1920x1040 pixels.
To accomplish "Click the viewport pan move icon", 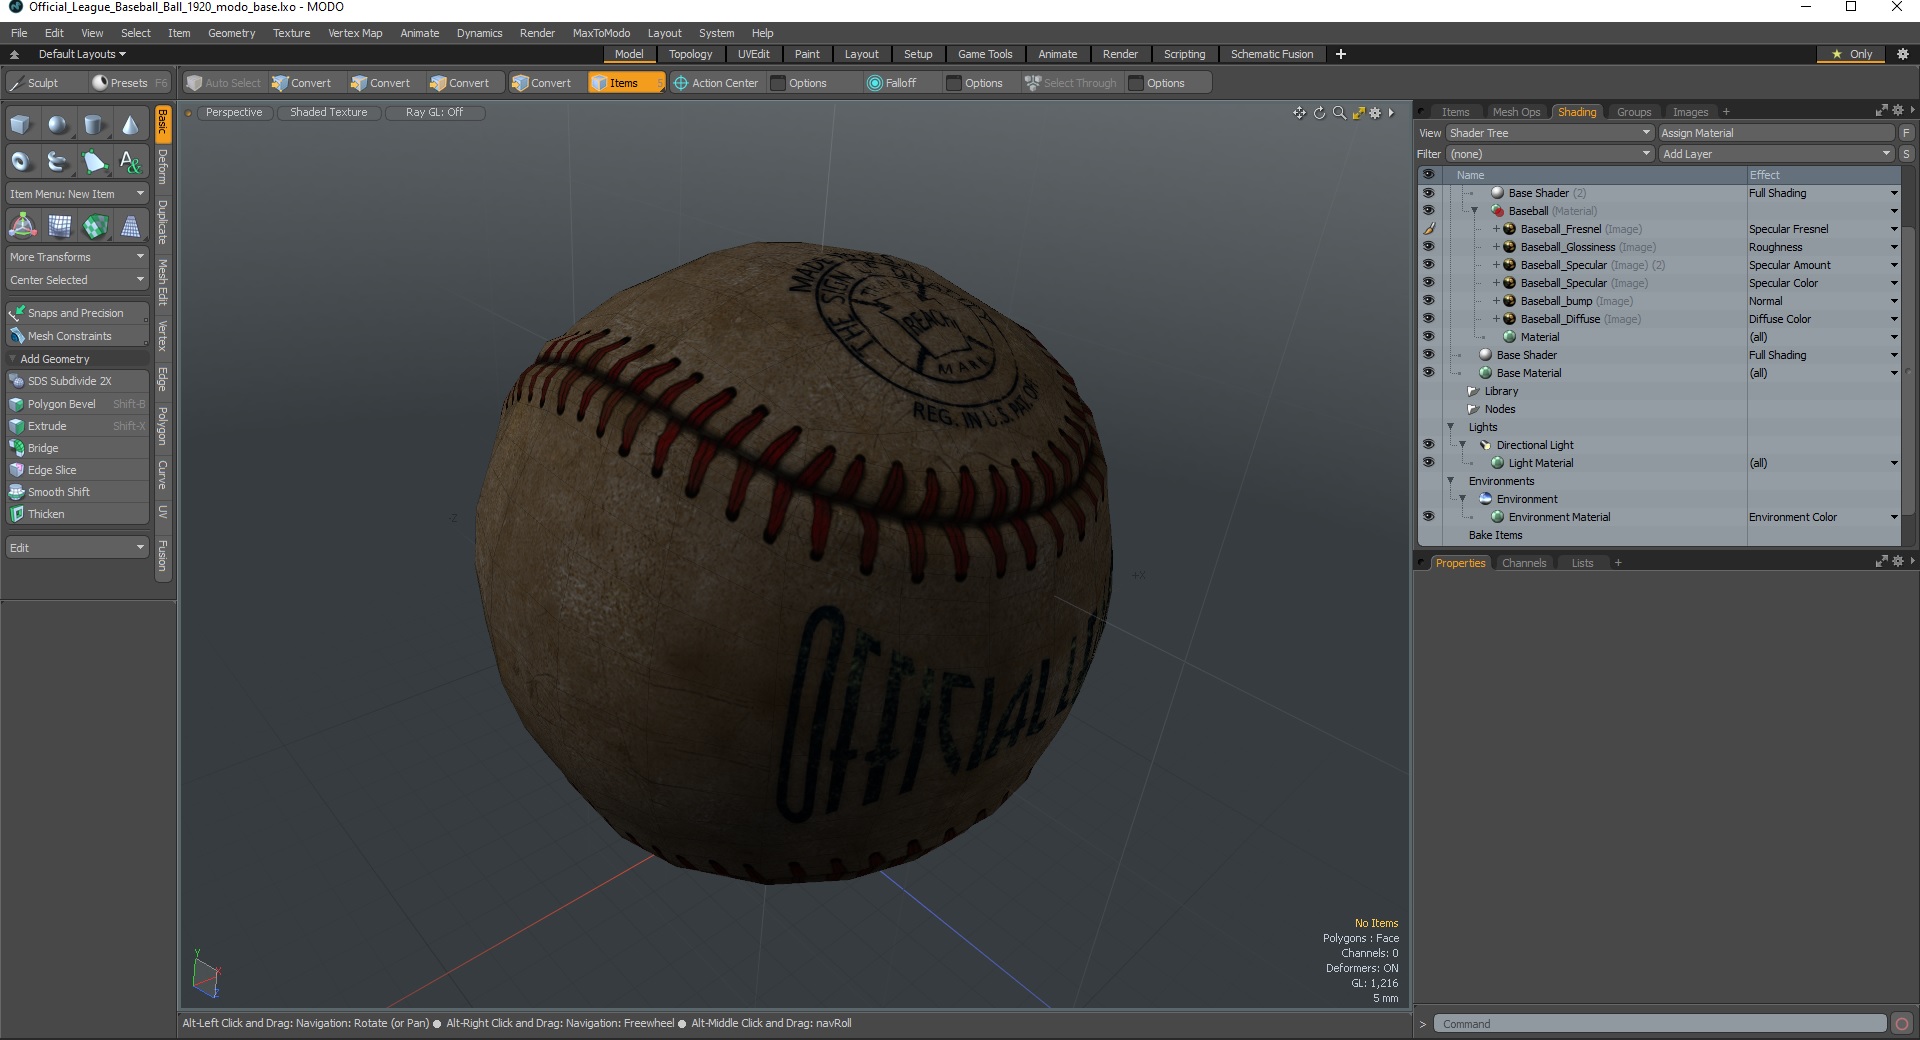I will pyautogui.click(x=1299, y=113).
